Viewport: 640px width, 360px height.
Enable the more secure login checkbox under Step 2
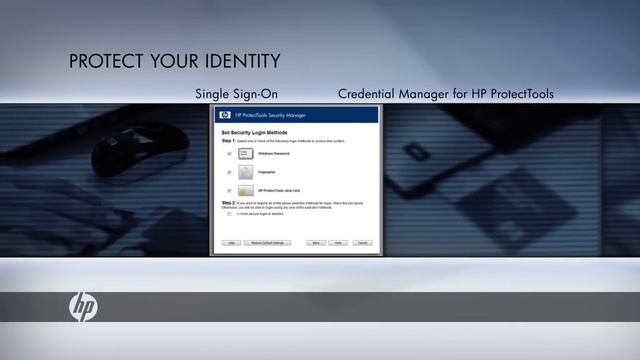pyautogui.click(x=229, y=214)
